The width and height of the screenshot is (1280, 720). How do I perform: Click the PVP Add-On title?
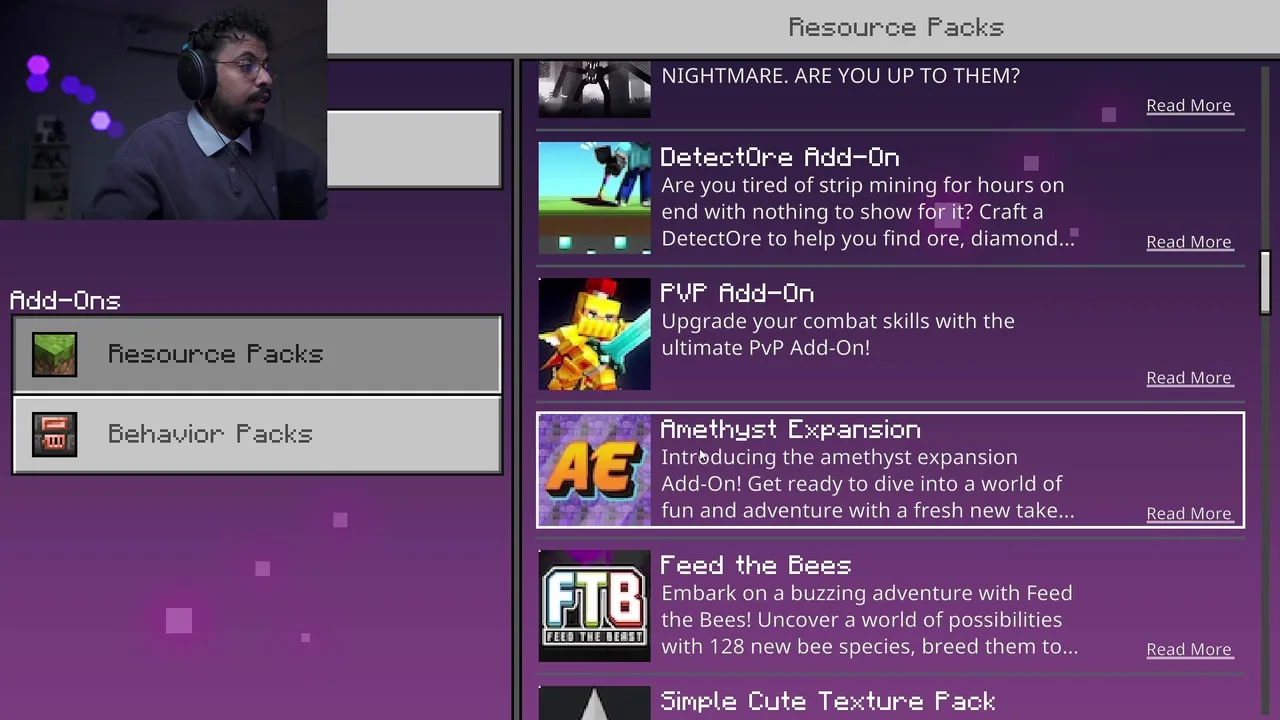pos(737,294)
